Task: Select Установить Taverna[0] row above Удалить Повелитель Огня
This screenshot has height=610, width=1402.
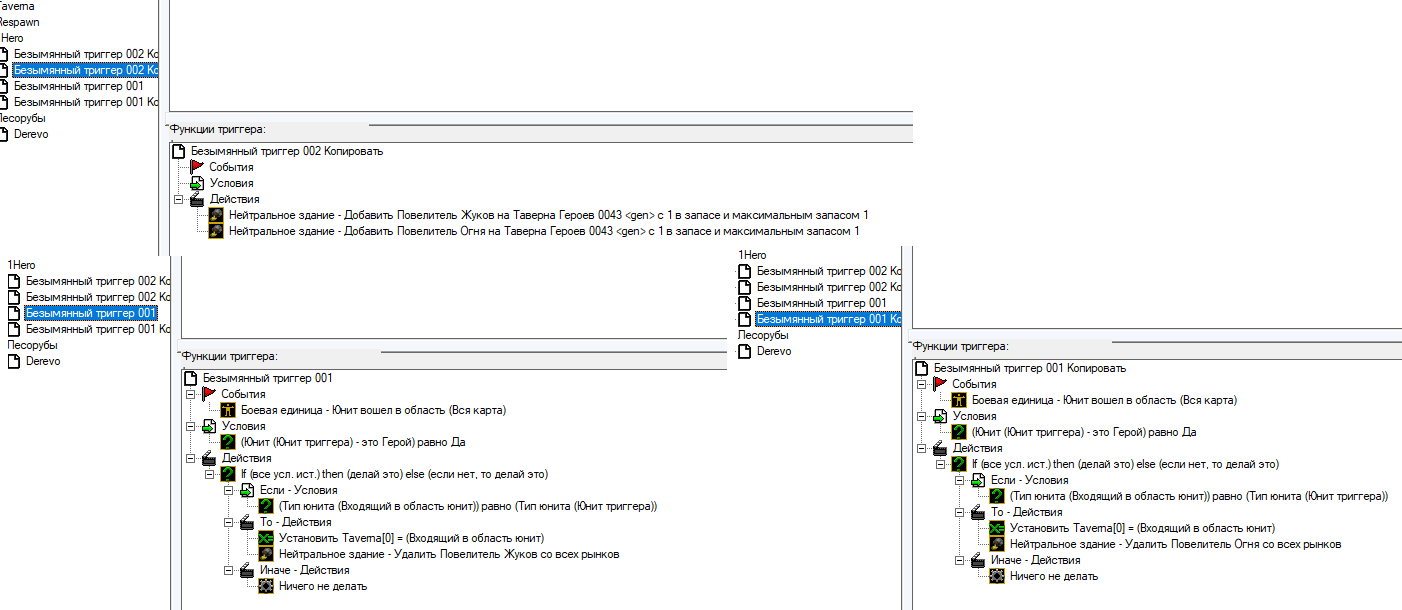Action: coord(1142,528)
